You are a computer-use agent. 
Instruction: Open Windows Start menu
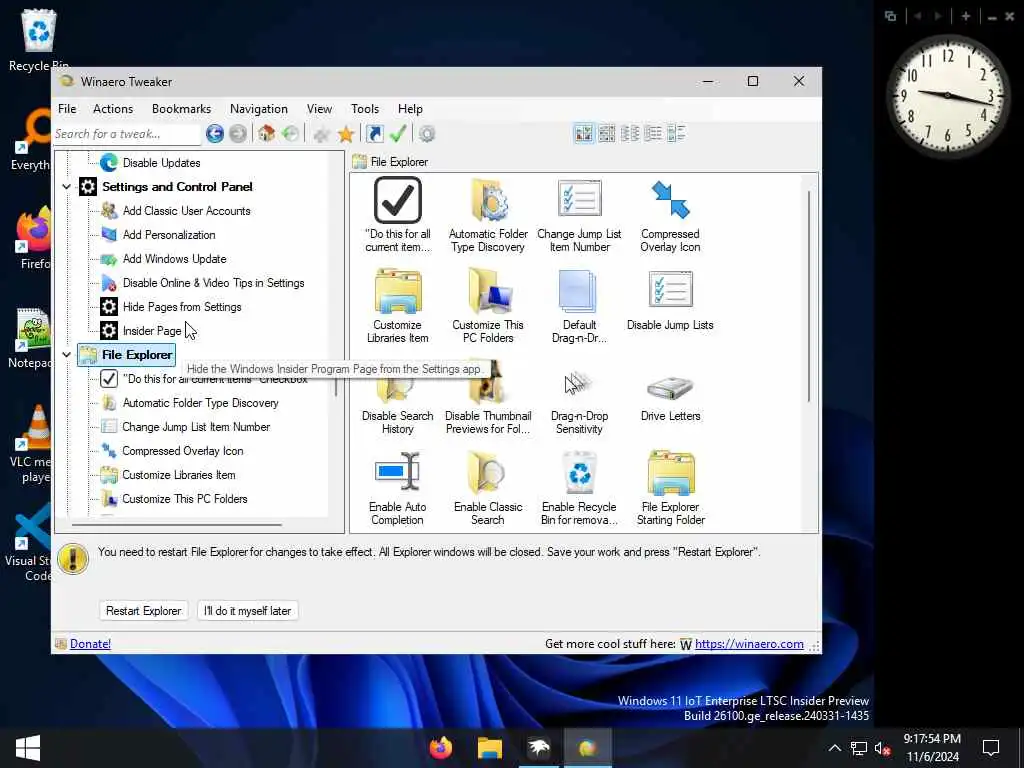[27, 748]
